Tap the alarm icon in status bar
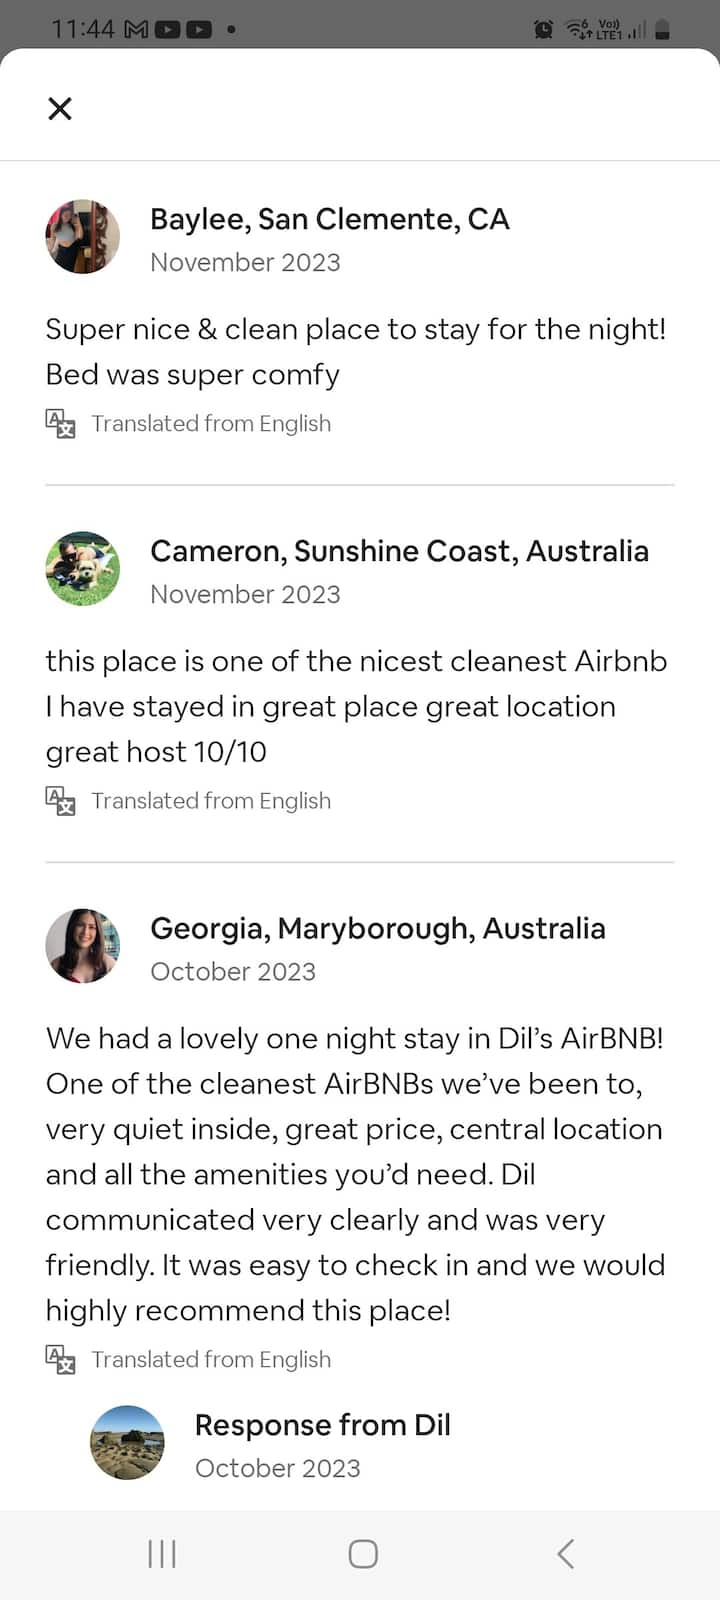Image resolution: width=720 pixels, height=1600 pixels. tap(543, 30)
